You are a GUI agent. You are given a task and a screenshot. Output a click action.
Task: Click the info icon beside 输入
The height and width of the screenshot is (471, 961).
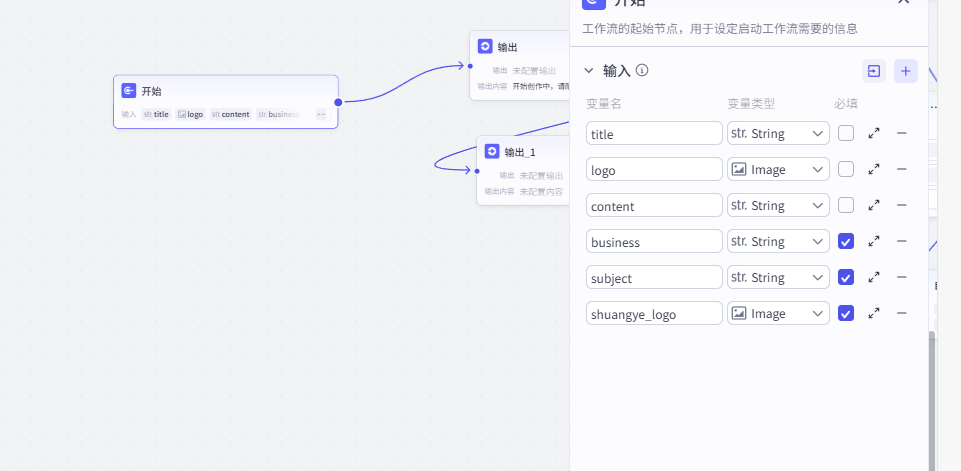642,71
